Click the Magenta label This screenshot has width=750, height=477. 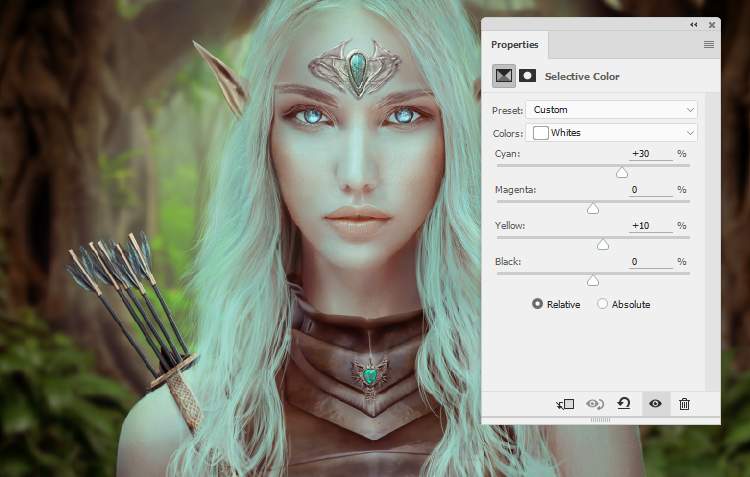515,189
